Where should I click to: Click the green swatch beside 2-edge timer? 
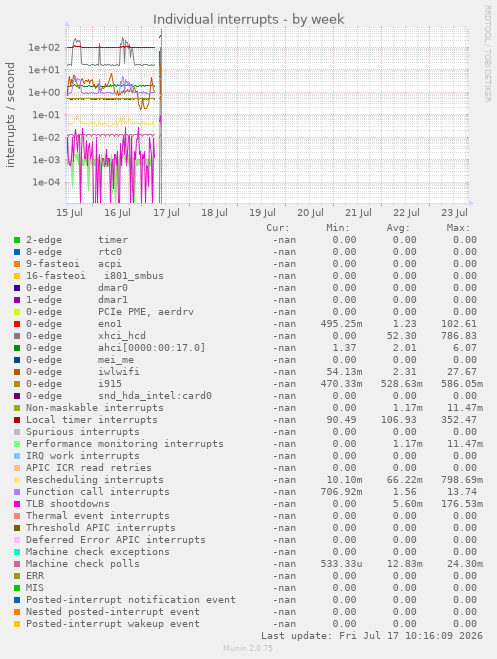[17, 240]
